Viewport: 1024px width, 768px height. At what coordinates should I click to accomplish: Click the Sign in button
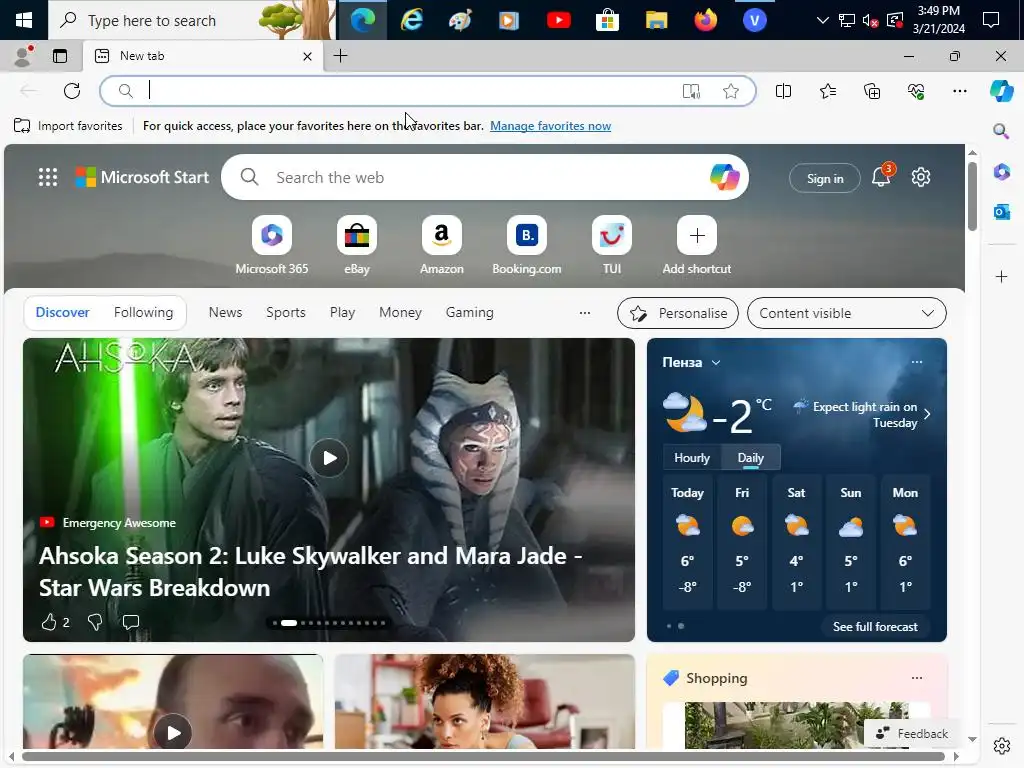pyautogui.click(x=825, y=178)
